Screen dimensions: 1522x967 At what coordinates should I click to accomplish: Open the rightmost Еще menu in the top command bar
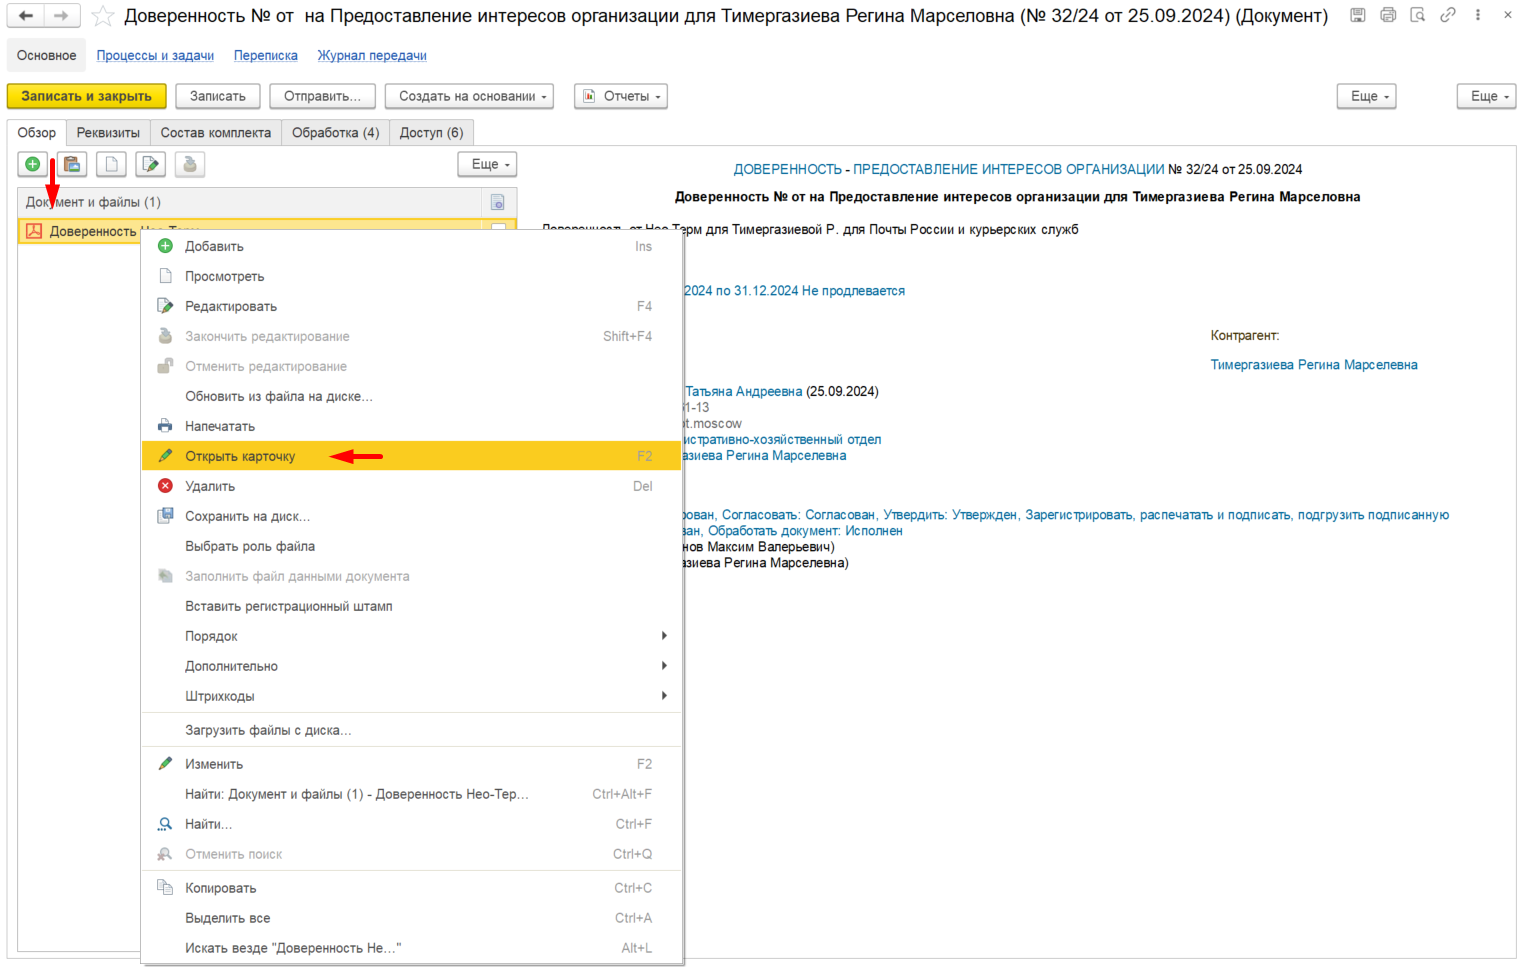[x=1486, y=96]
